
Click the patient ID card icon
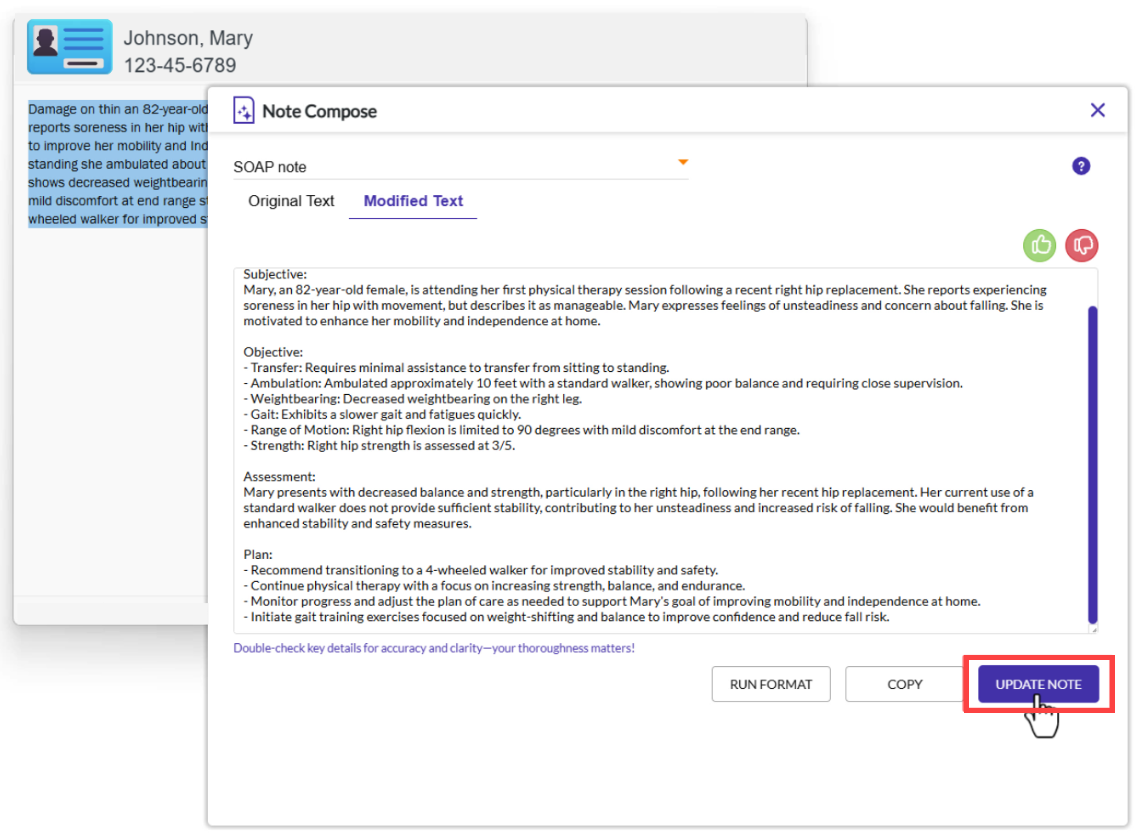coord(70,47)
